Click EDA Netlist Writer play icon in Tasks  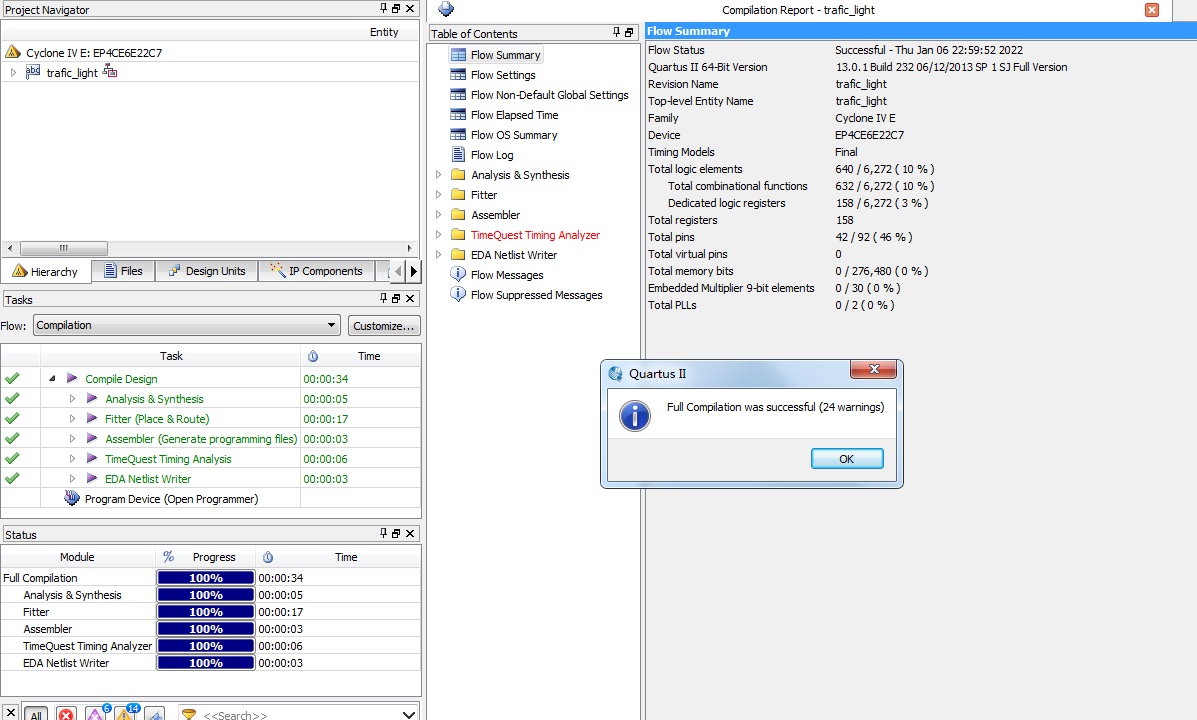[x=92, y=478]
